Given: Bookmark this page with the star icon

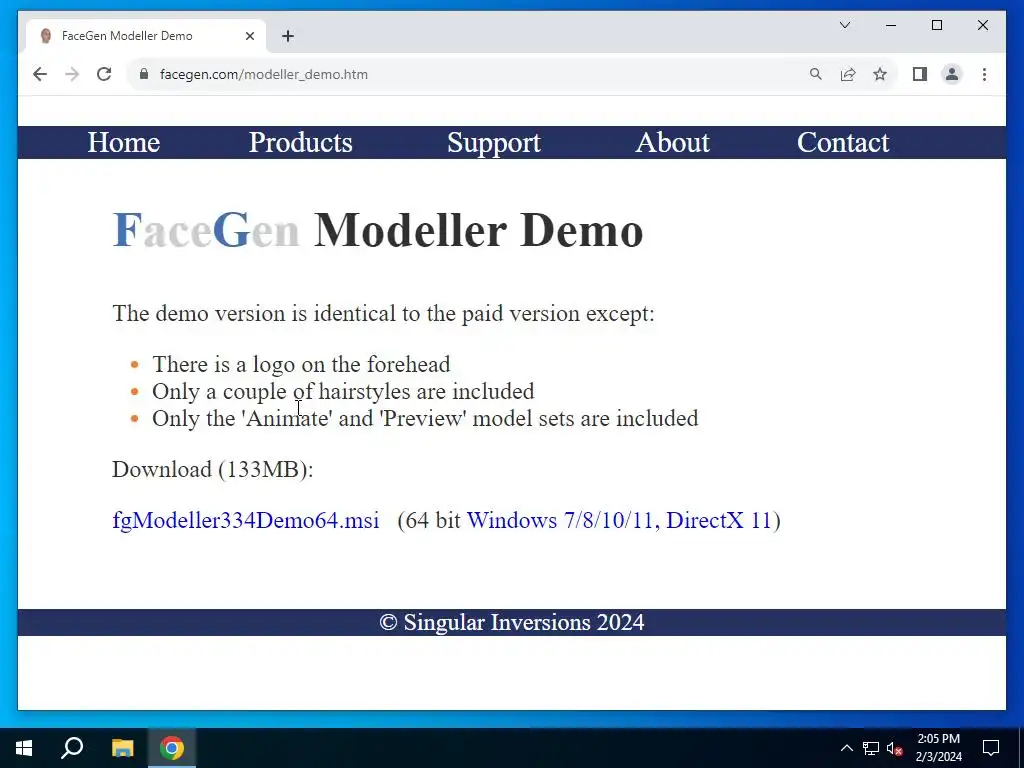Looking at the screenshot, I should [x=880, y=74].
